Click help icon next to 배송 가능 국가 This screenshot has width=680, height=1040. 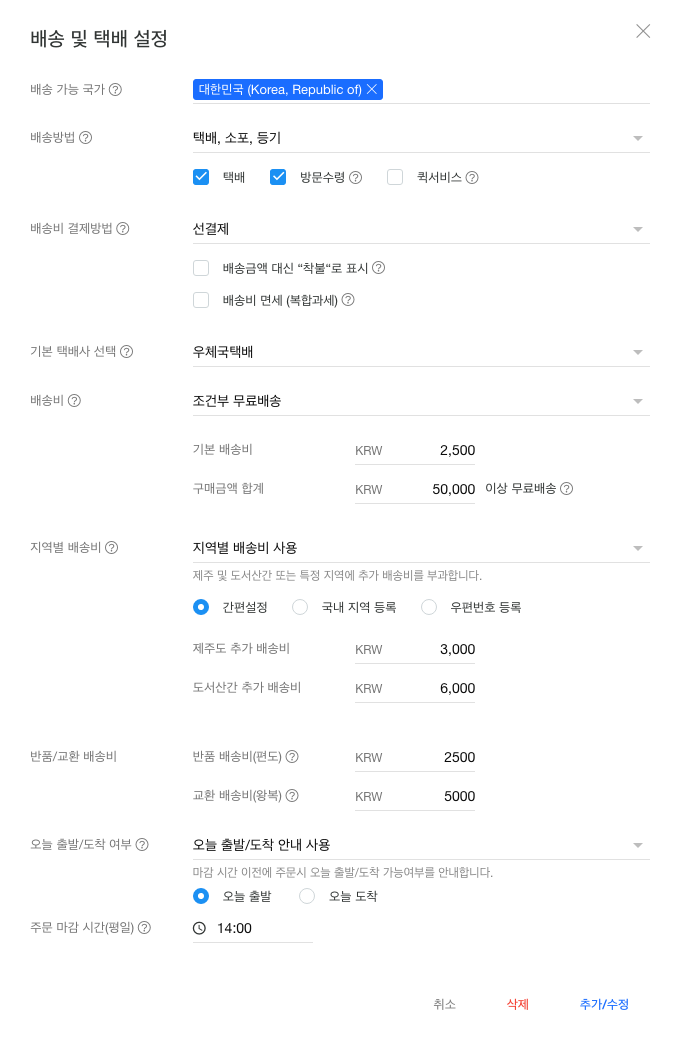115,90
